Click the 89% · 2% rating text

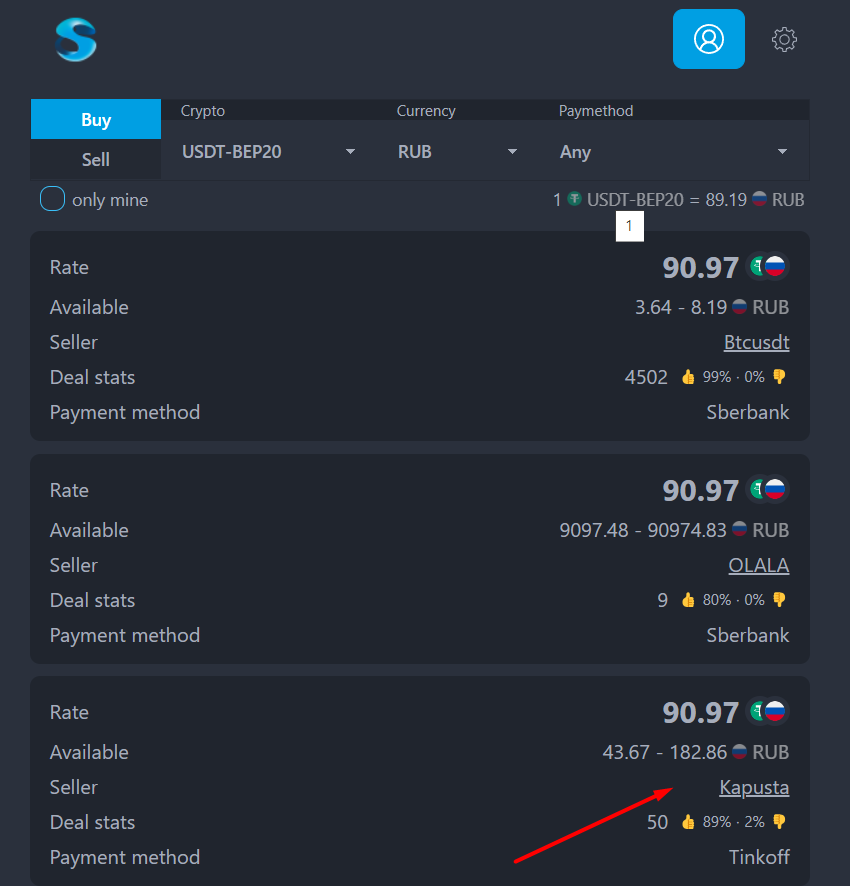click(x=734, y=822)
